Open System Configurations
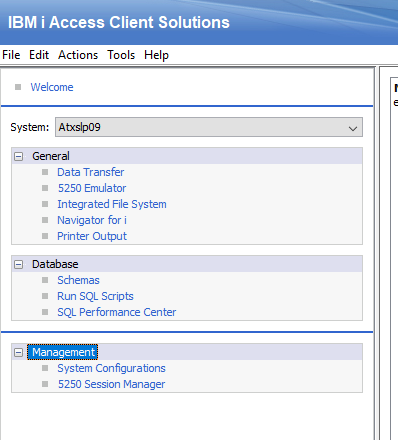 pos(111,368)
